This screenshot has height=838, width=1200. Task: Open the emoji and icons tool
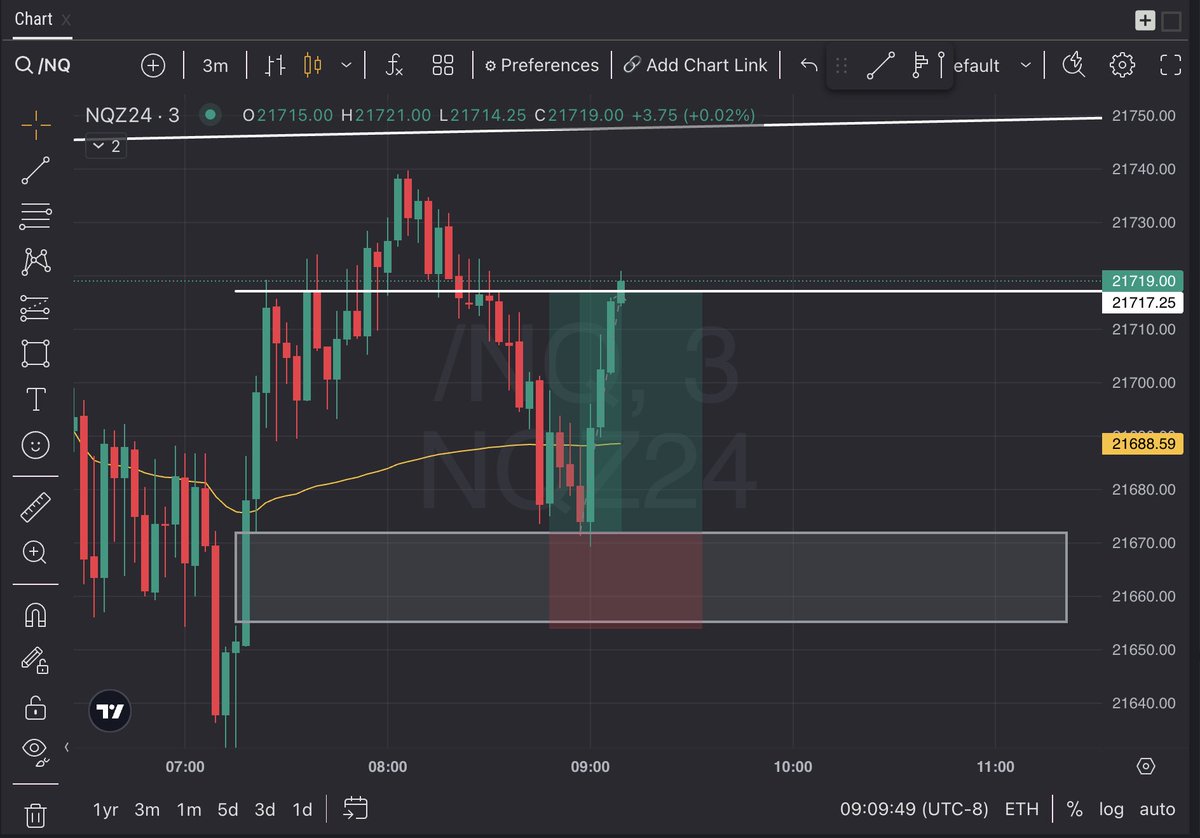click(x=36, y=445)
